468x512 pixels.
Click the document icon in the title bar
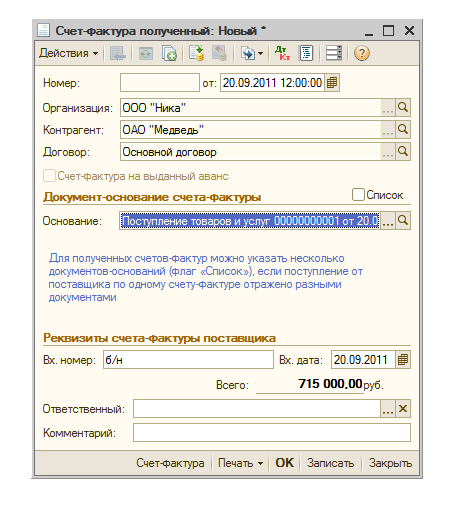(x=44, y=30)
